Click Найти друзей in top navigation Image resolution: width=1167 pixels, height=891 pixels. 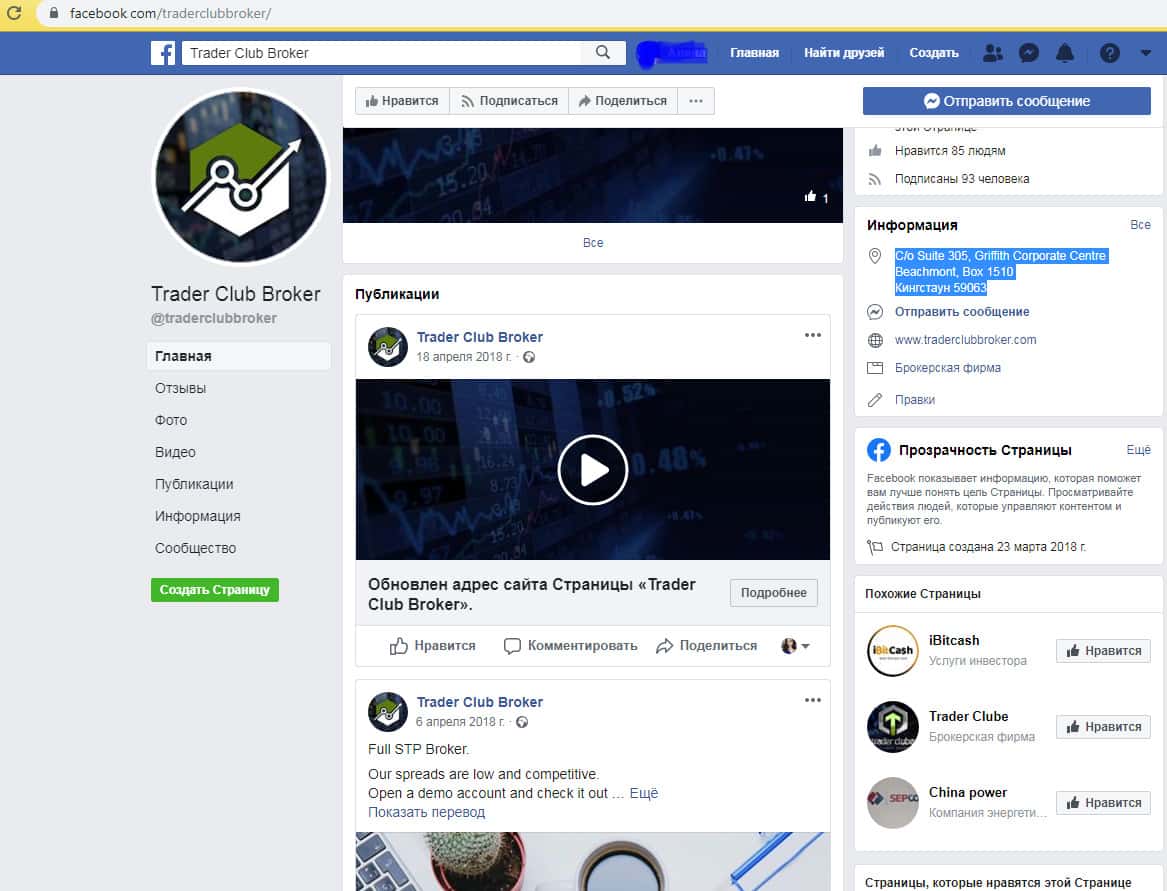coord(844,53)
